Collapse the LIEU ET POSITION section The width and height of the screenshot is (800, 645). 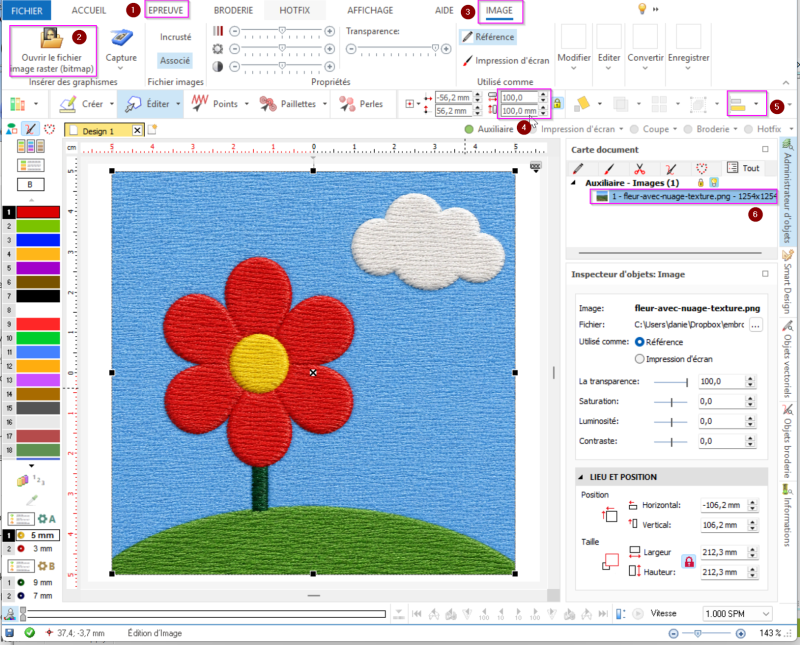[580, 477]
